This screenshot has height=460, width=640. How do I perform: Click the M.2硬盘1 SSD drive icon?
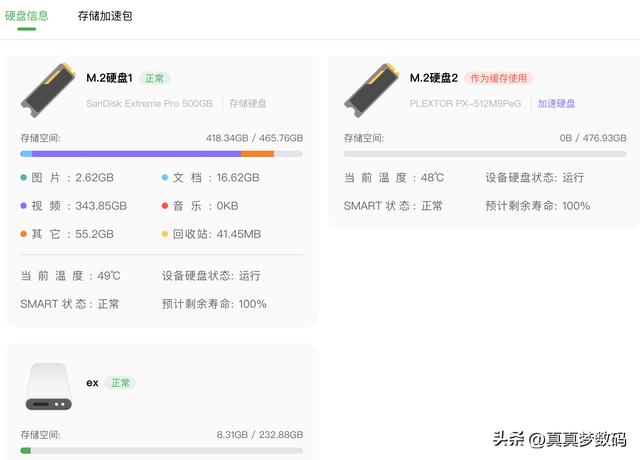pos(48,90)
